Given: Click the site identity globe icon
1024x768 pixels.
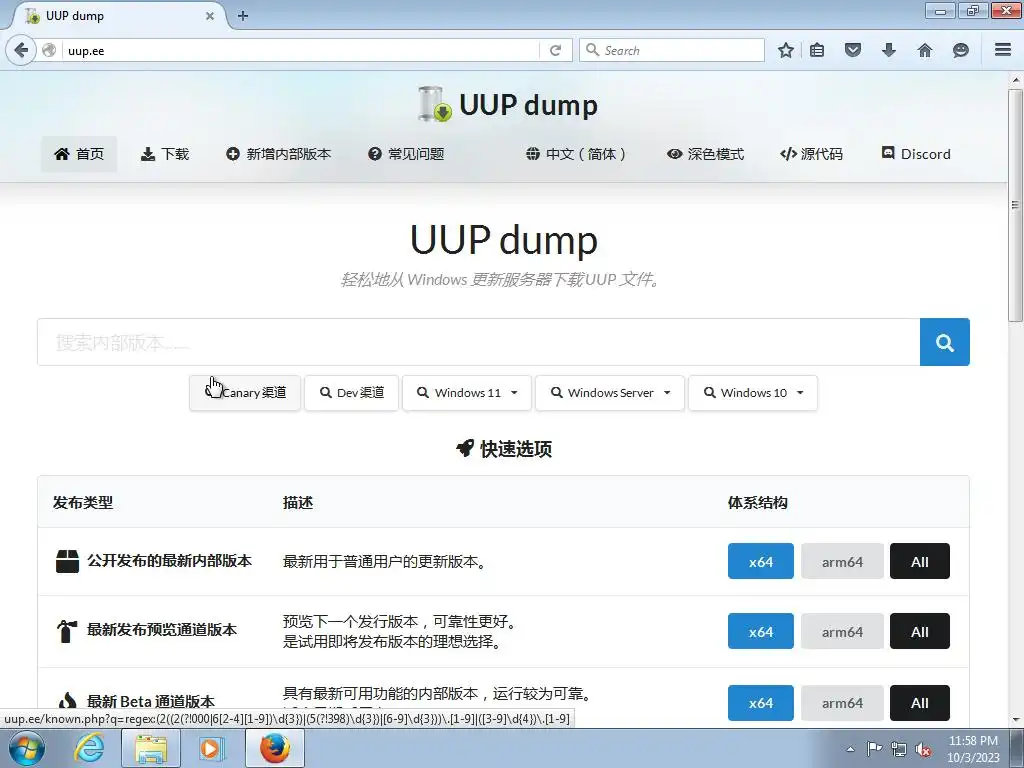Looking at the screenshot, I should click(x=49, y=50).
